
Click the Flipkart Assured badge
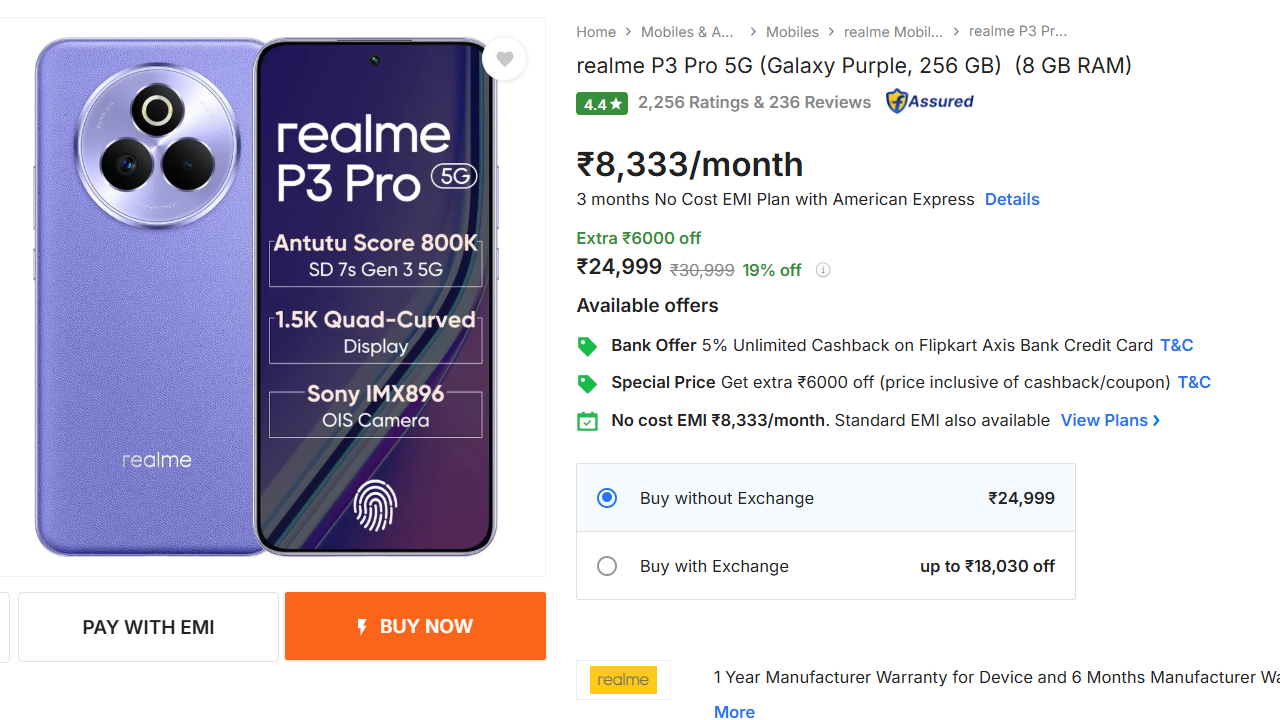[929, 101]
